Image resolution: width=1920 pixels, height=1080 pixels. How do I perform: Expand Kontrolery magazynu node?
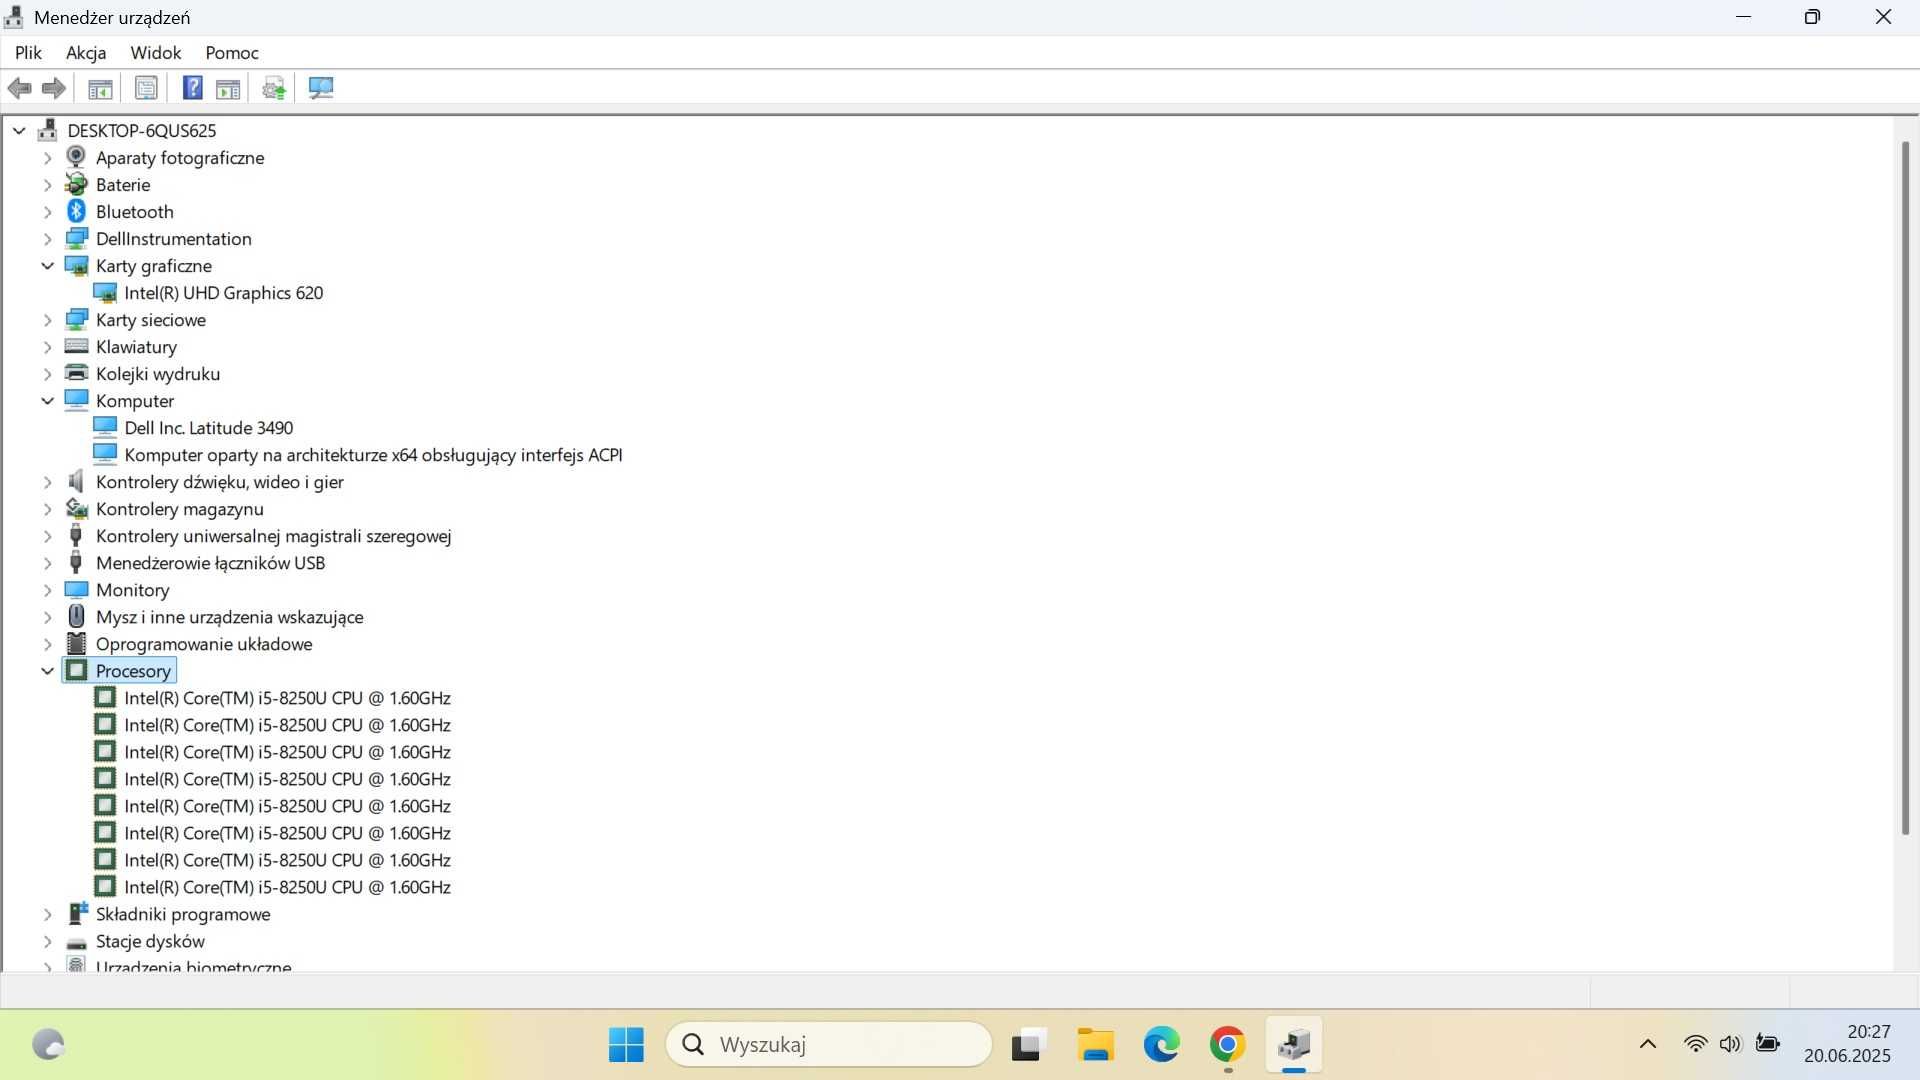click(x=47, y=508)
